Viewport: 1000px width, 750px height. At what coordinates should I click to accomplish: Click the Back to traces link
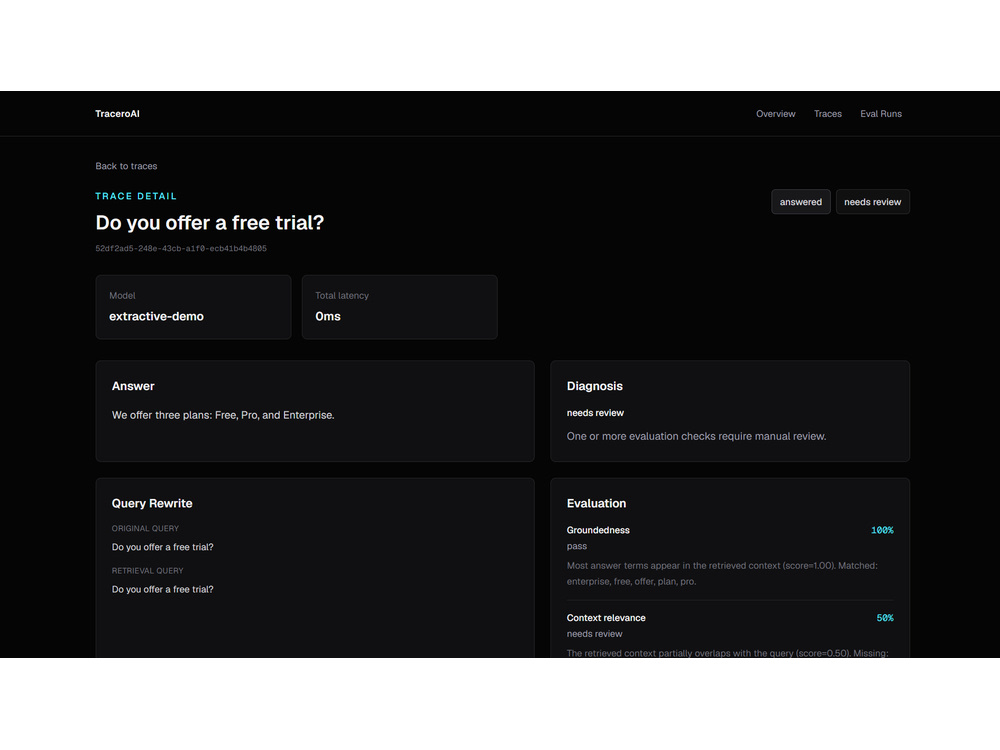tap(126, 166)
